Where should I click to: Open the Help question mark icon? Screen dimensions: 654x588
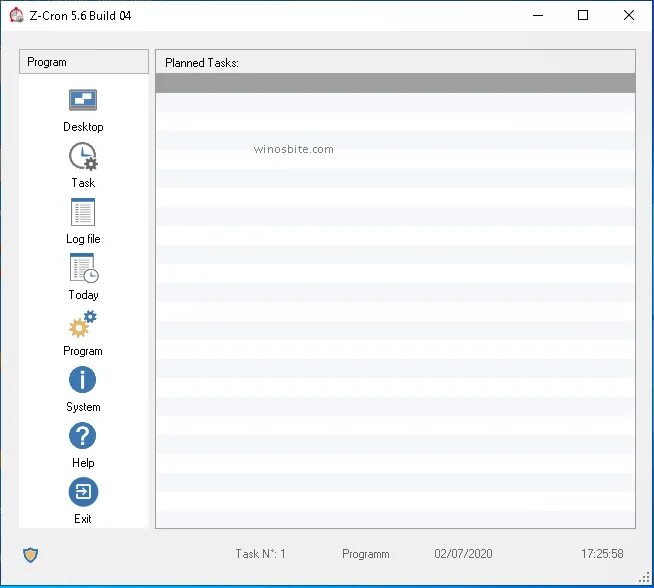[x=83, y=436]
